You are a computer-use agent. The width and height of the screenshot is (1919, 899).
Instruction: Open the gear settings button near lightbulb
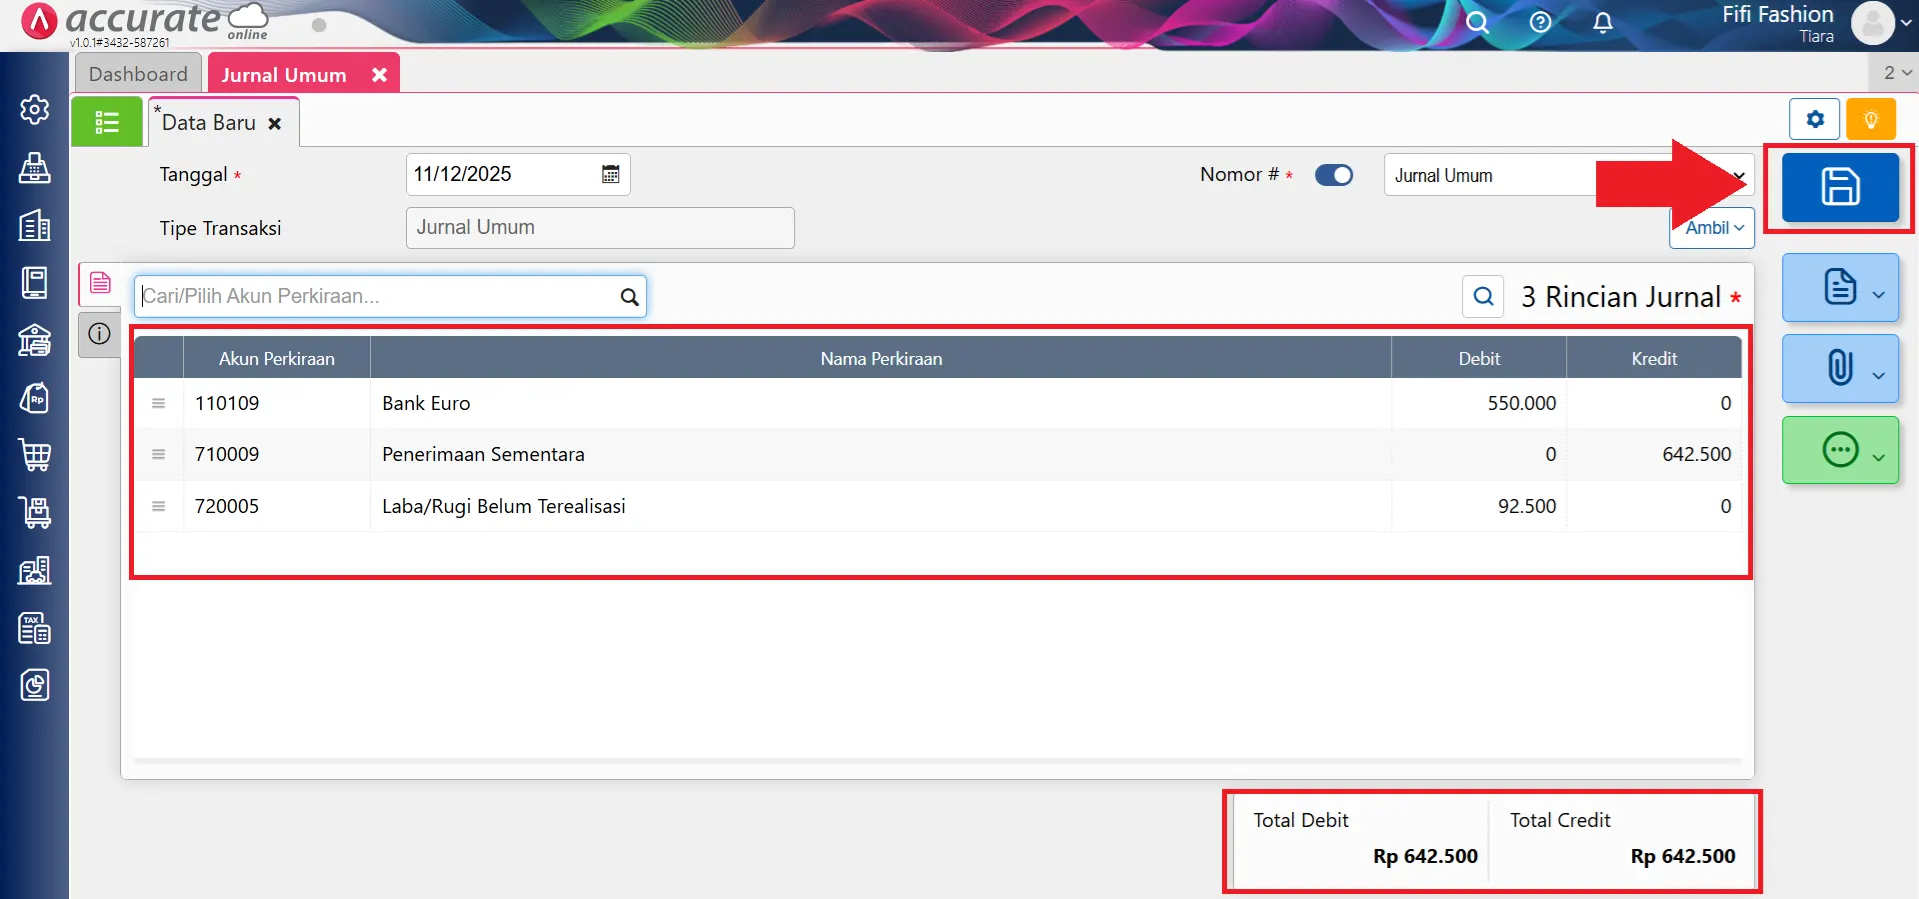tap(1814, 120)
